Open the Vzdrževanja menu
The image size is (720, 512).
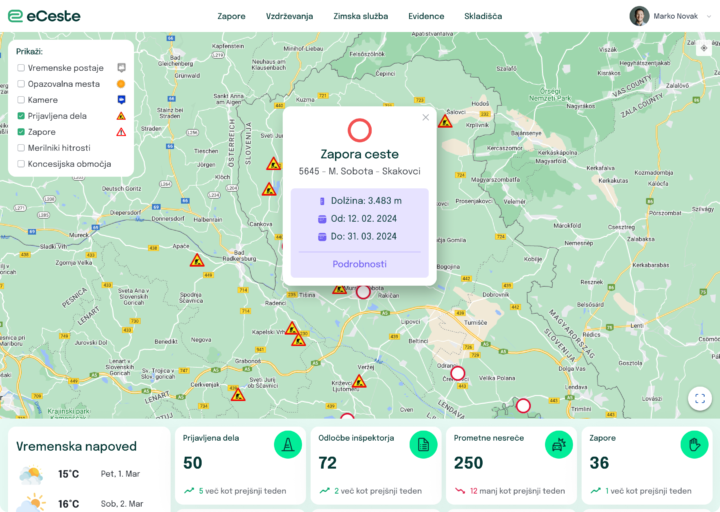click(x=289, y=16)
